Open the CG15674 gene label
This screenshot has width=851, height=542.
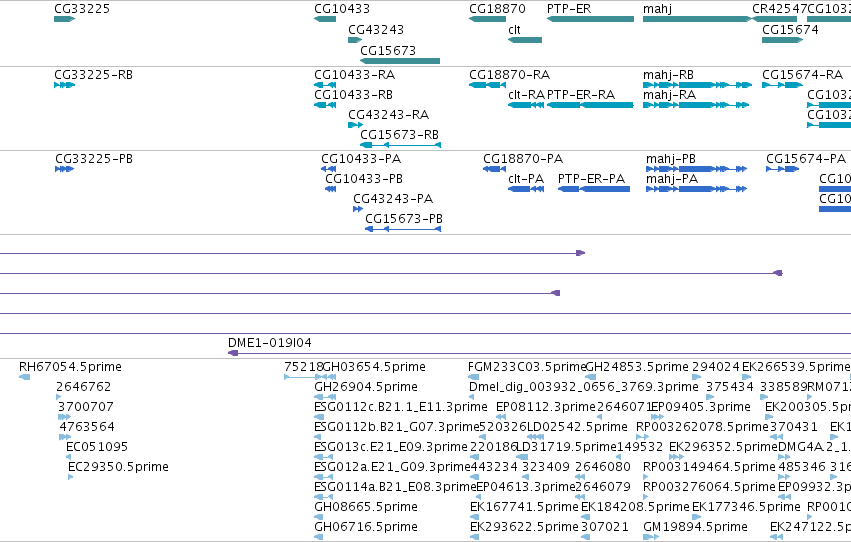click(790, 29)
